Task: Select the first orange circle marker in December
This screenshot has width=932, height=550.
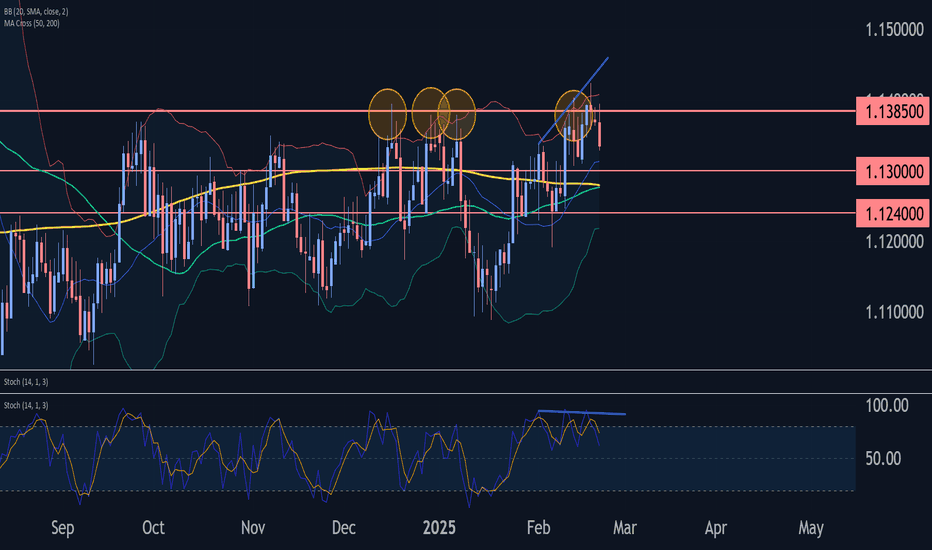Action: coord(388,114)
